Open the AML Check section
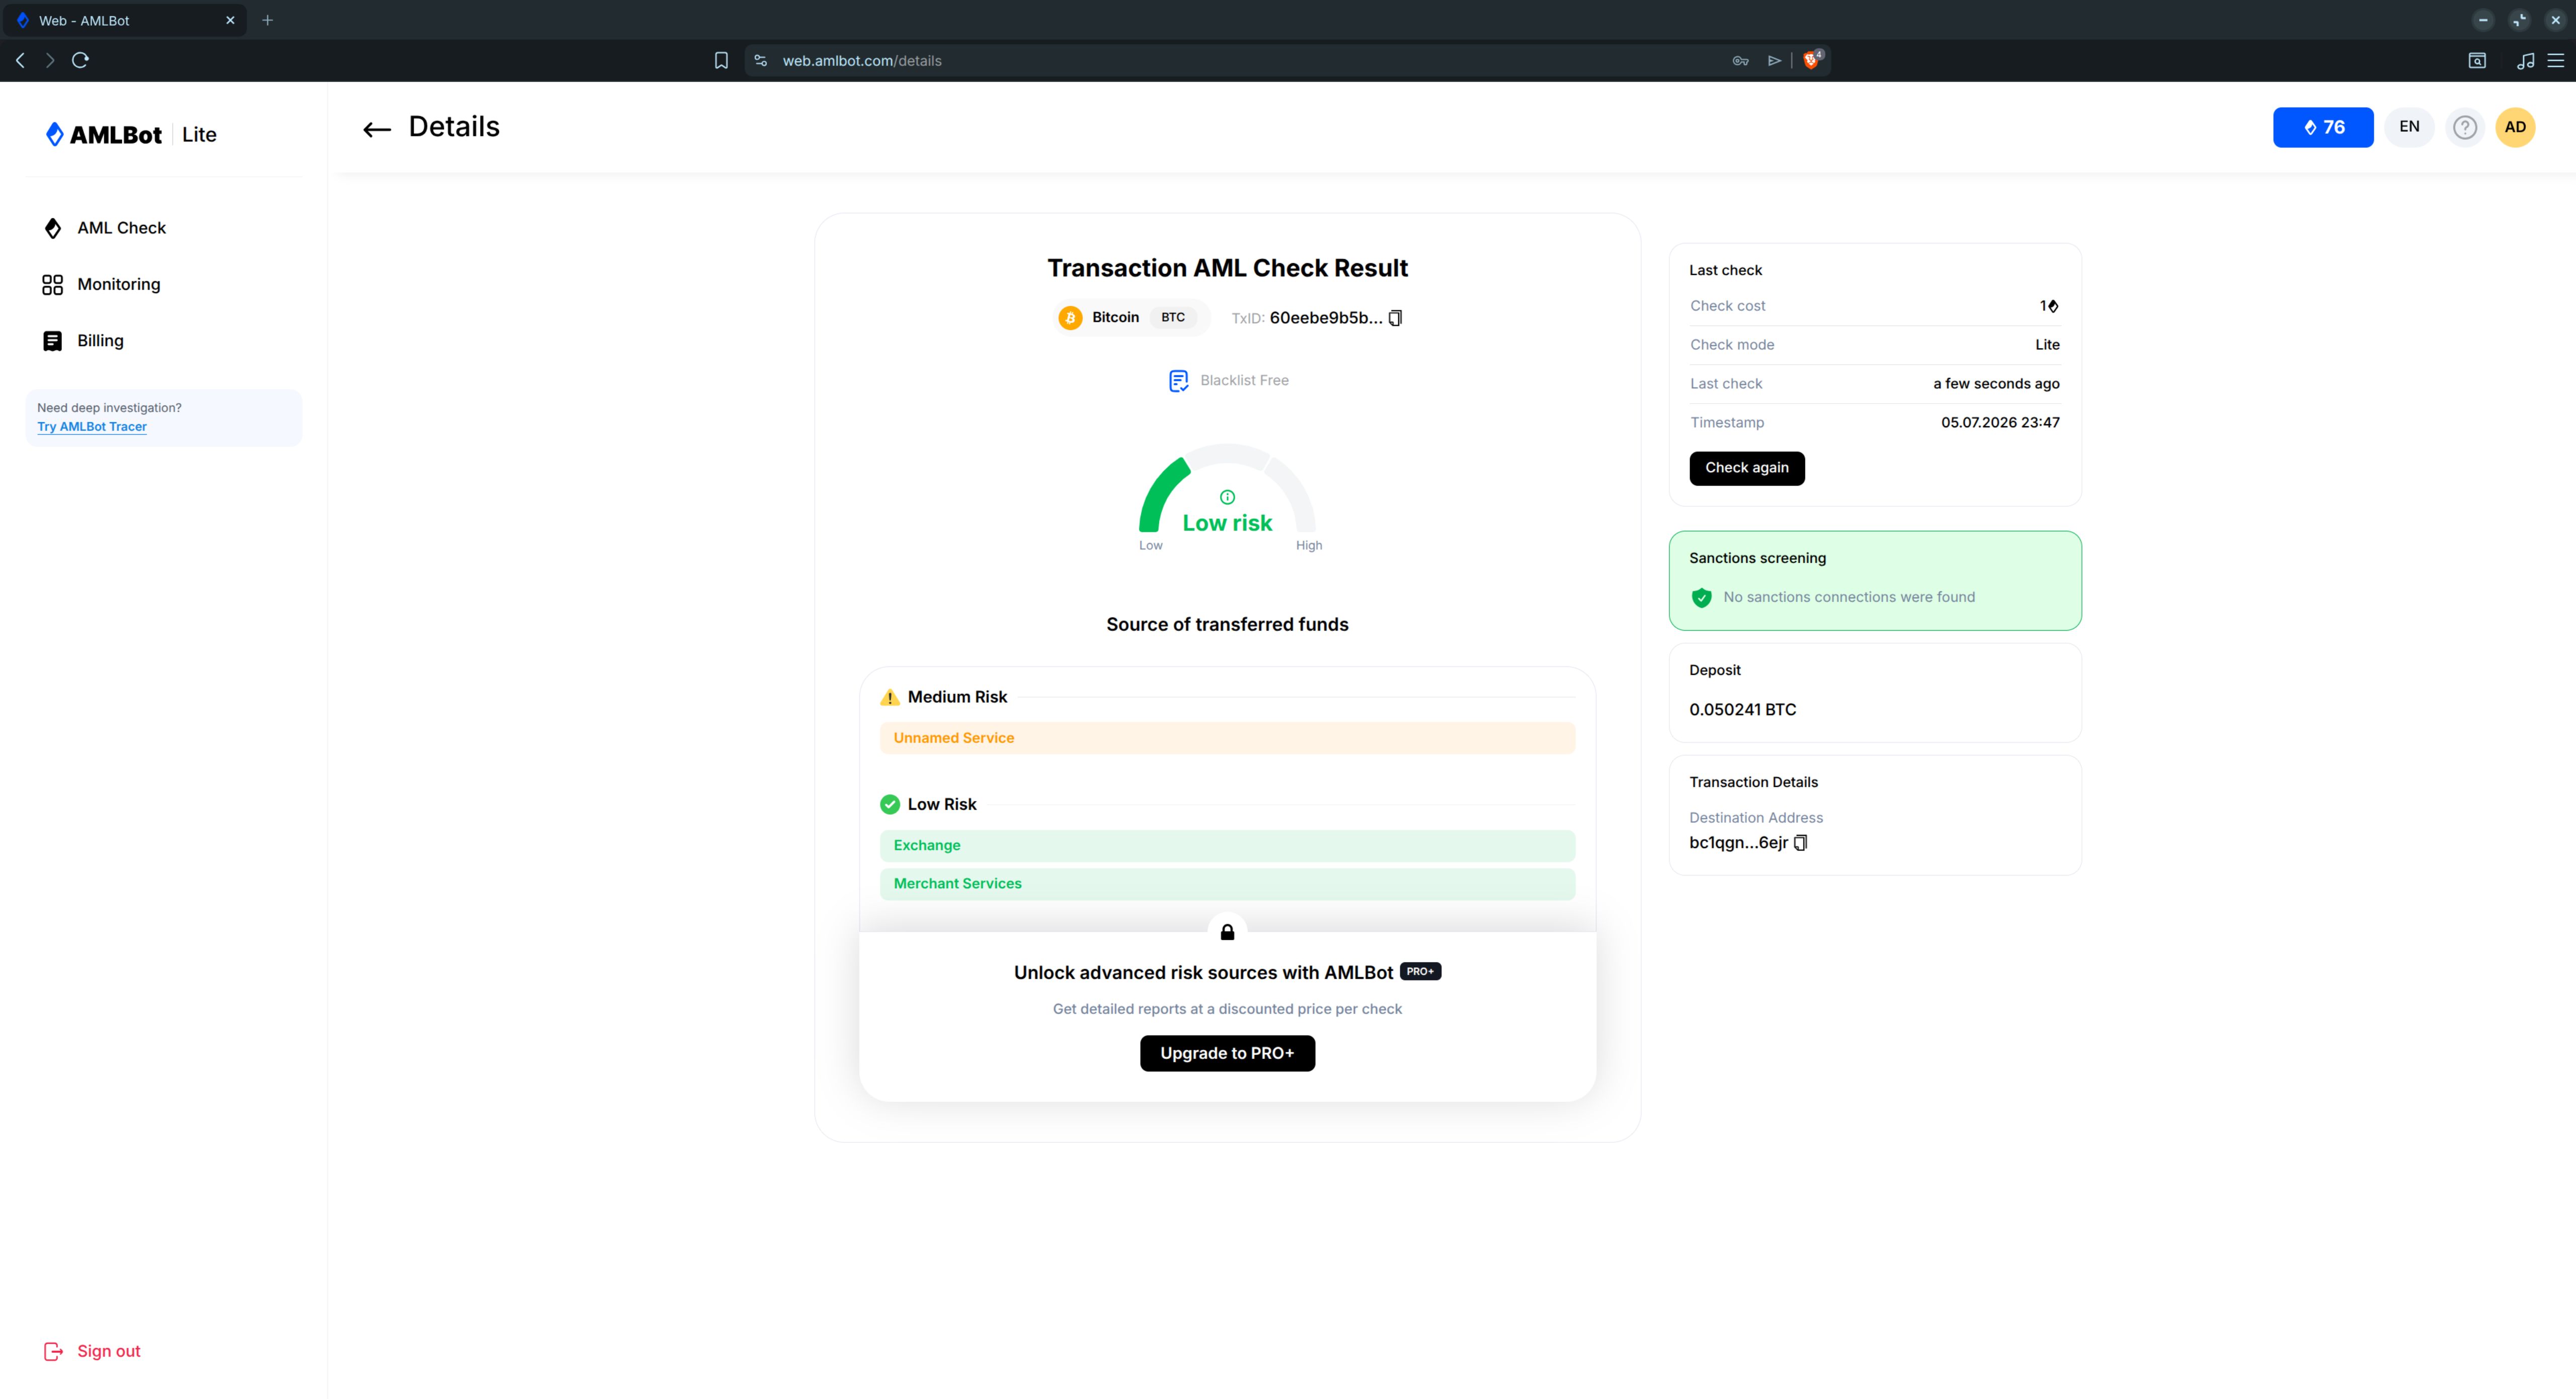The height and width of the screenshot is (1399, 2576). tap(104, 228)
